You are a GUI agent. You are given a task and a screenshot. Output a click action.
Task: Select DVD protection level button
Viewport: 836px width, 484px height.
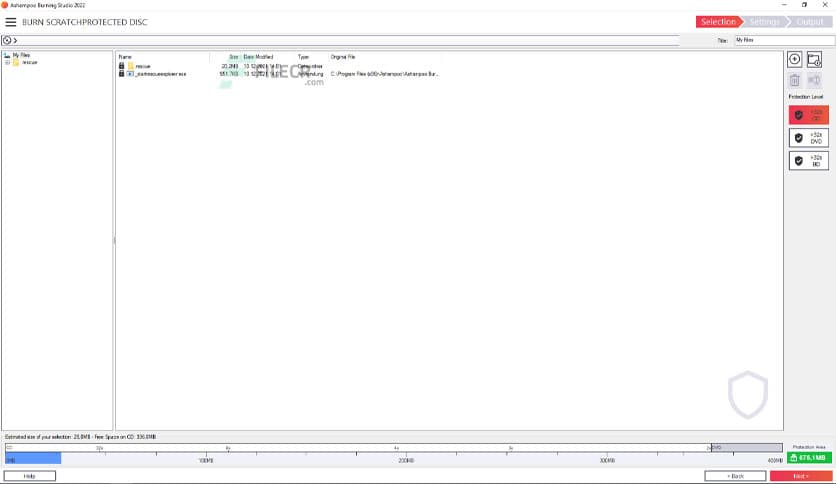tap(808, 138)
